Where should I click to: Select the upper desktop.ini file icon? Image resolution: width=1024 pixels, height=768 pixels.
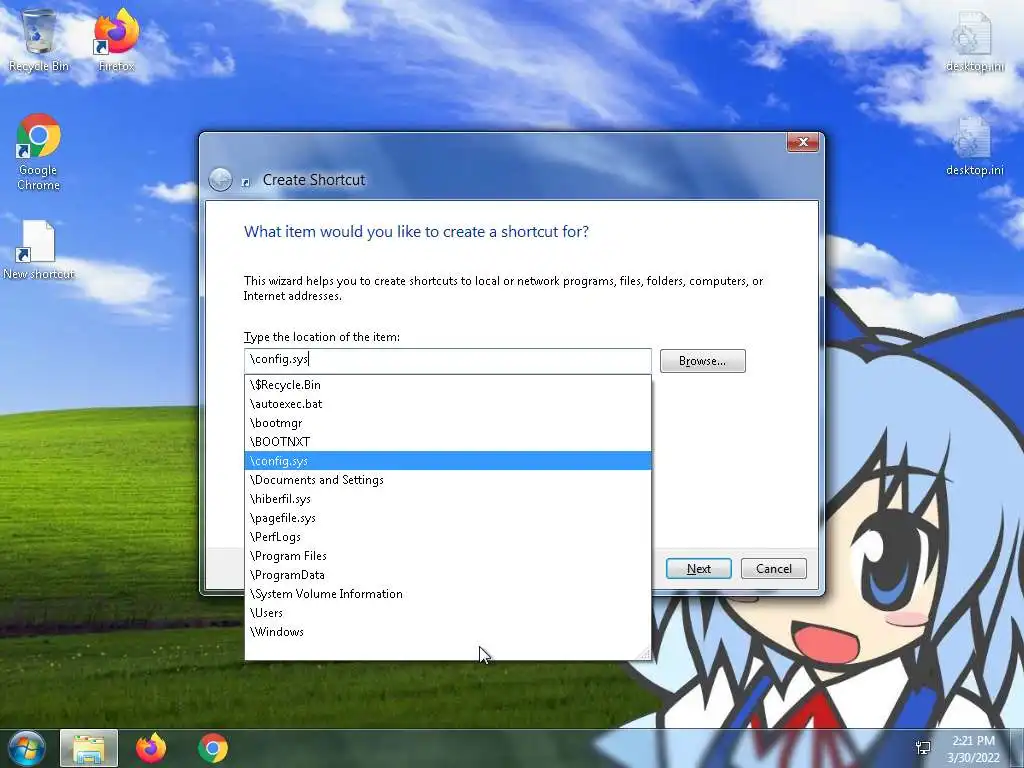(974, 42)
